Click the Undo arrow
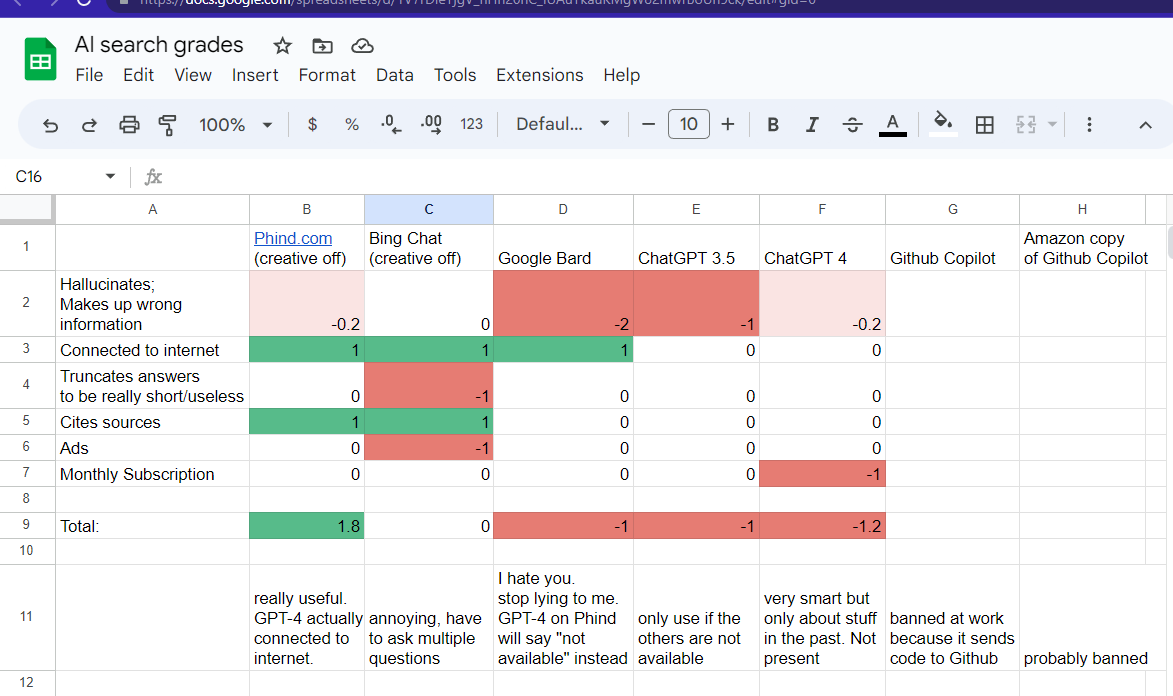This screenshot has height=696, width=1173. (50, 124)
